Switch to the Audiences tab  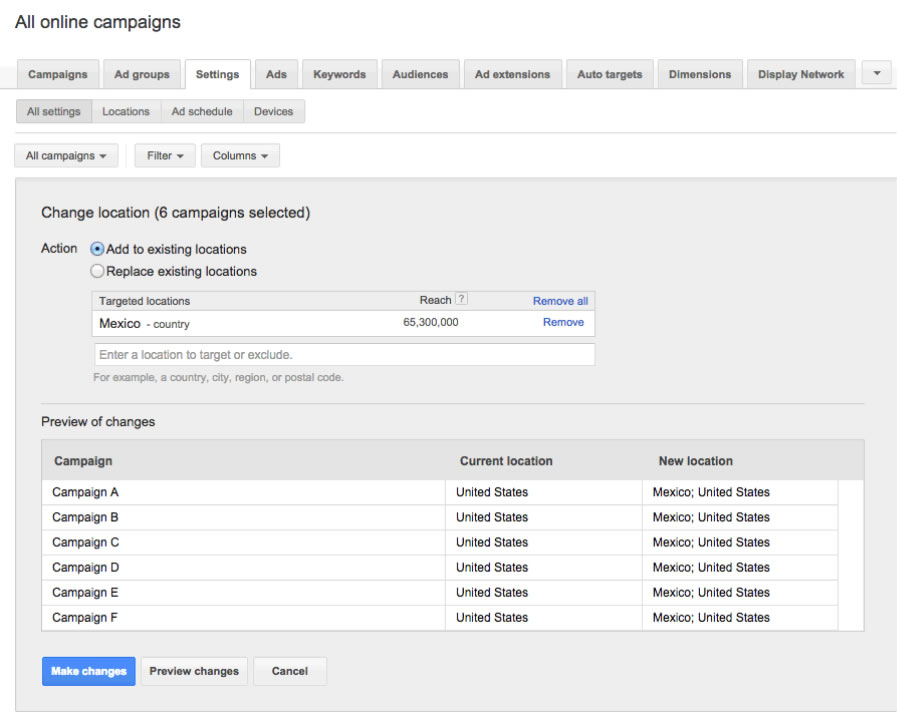[420, 74]
